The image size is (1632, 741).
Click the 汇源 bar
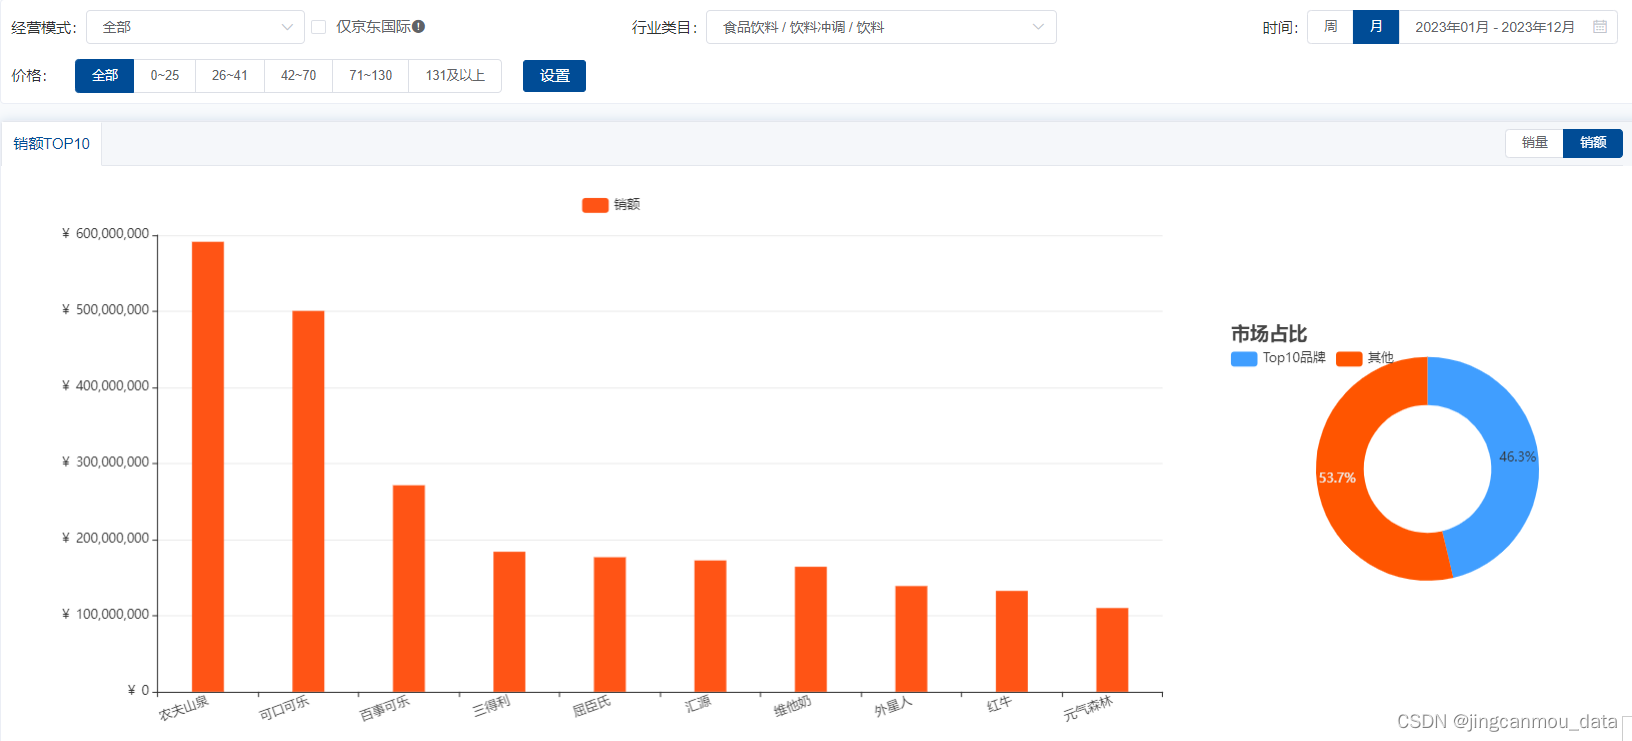[x=710, y=626]
